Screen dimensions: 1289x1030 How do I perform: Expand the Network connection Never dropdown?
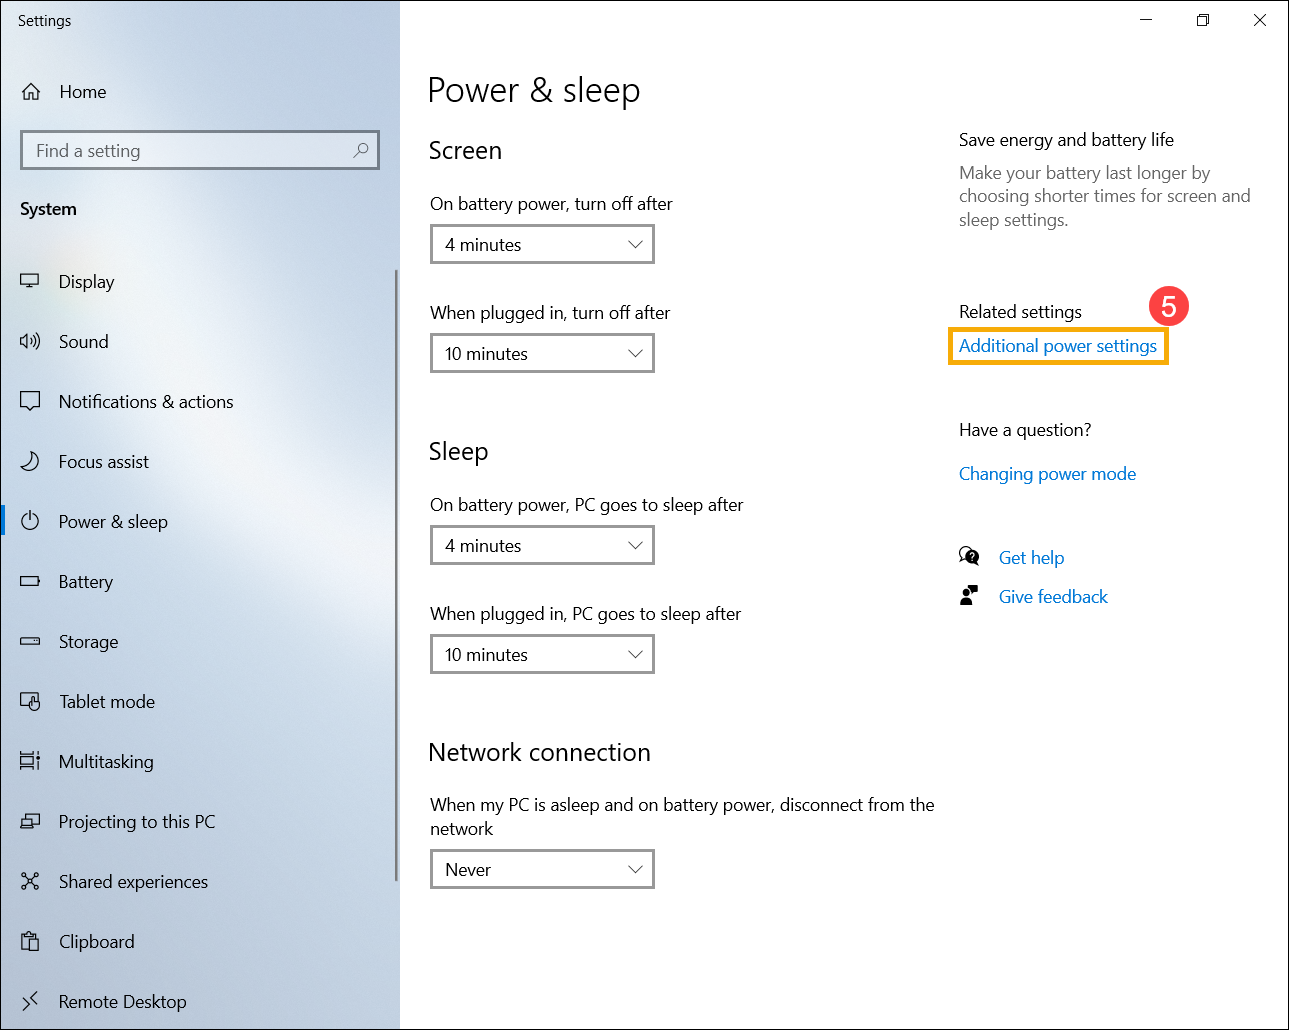542,869
